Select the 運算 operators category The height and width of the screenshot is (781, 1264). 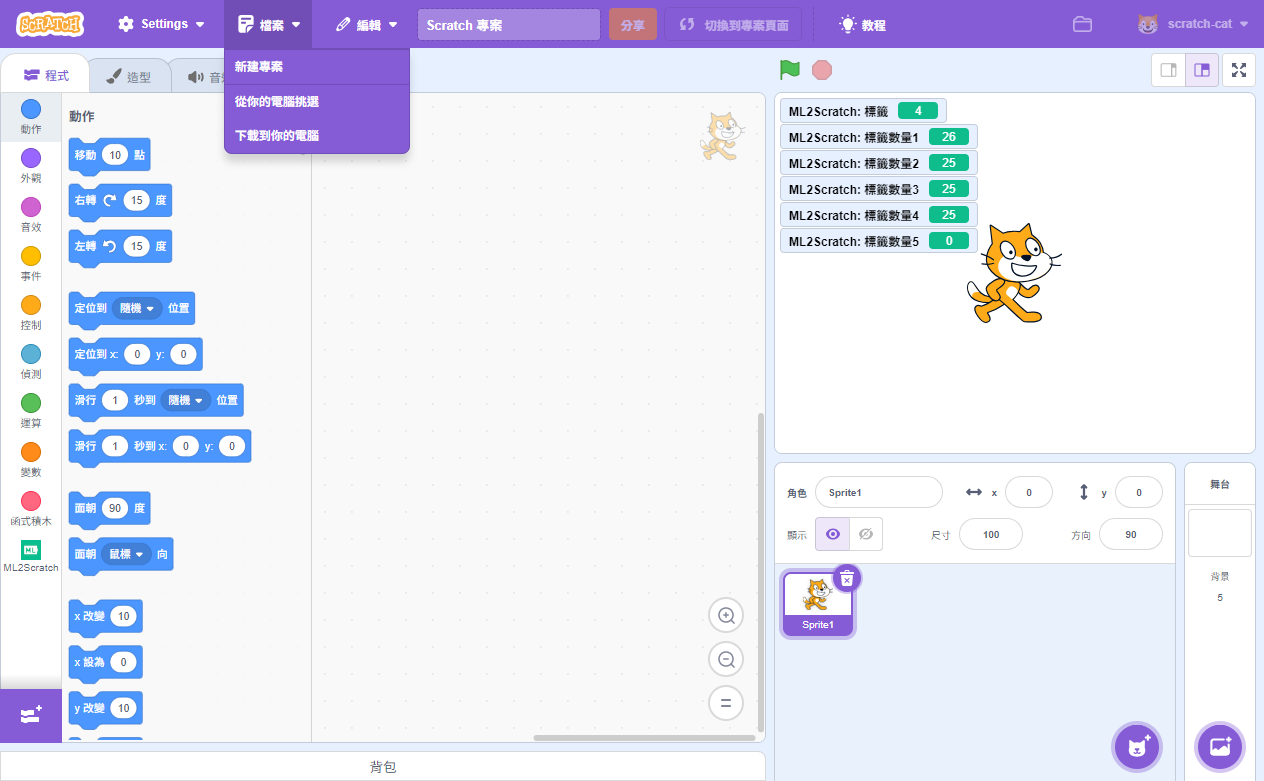click(31, 411)
